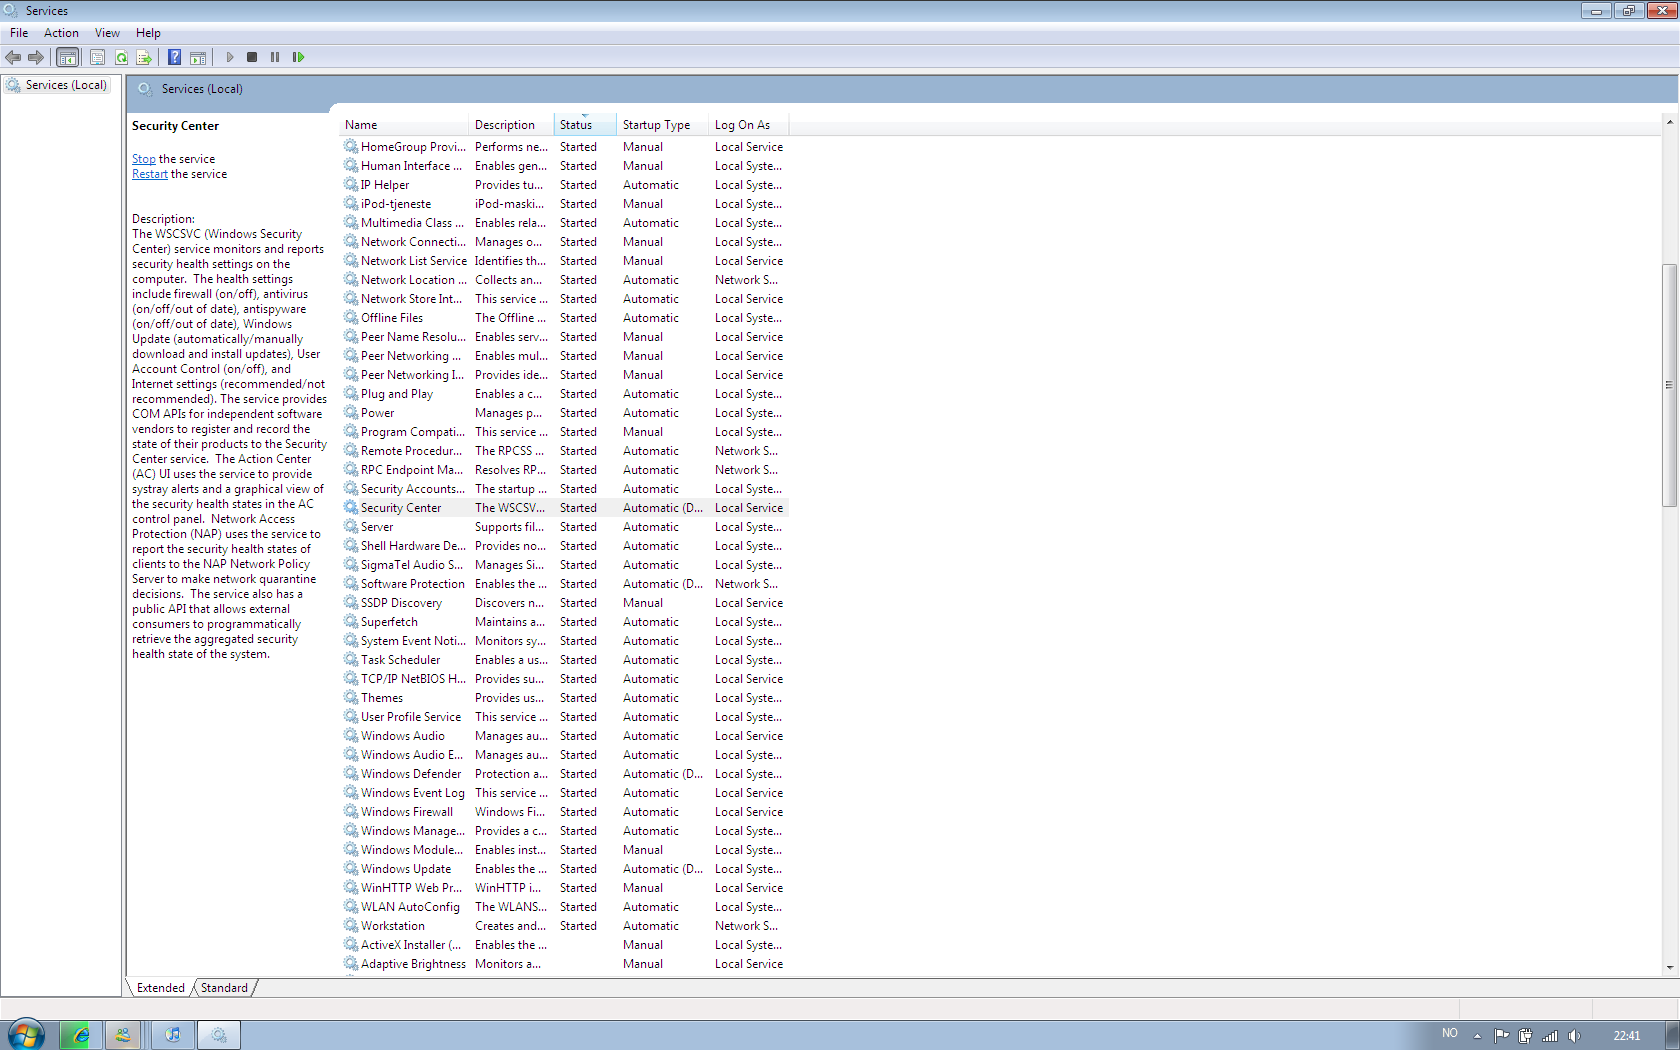This screenshot has height=1050, width=1680.
Task: Click the Back arrow toolbar icon
Action: [x=13, y=57]
